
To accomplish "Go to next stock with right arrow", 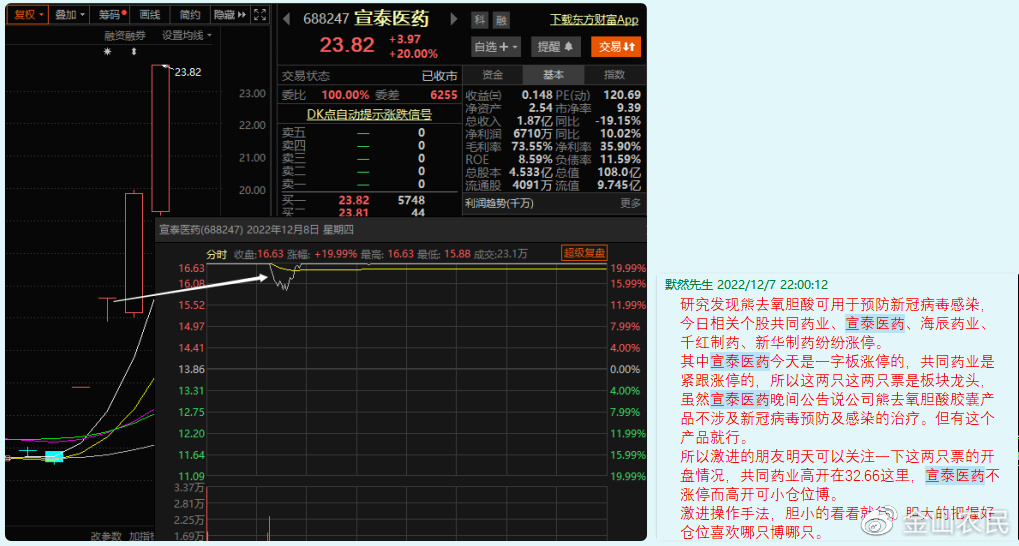I will (x=454, y=19).
